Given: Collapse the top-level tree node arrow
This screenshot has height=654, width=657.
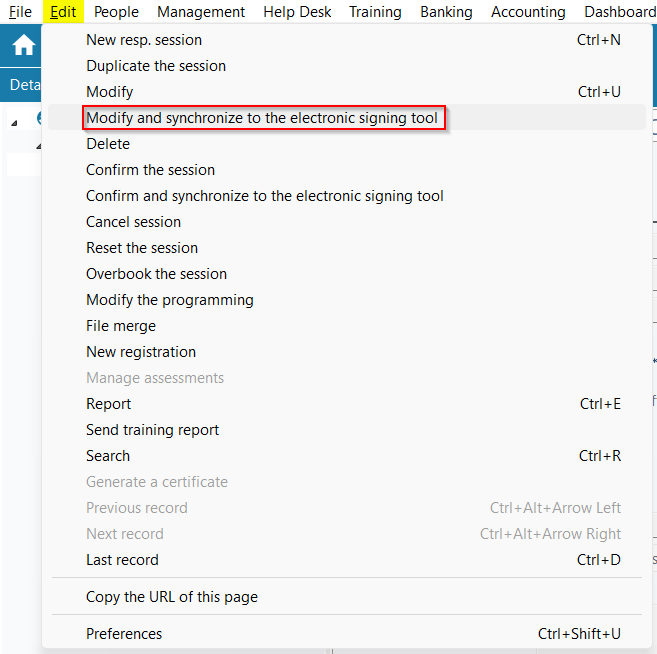Looking at the screenshot, I should (15, 122).
